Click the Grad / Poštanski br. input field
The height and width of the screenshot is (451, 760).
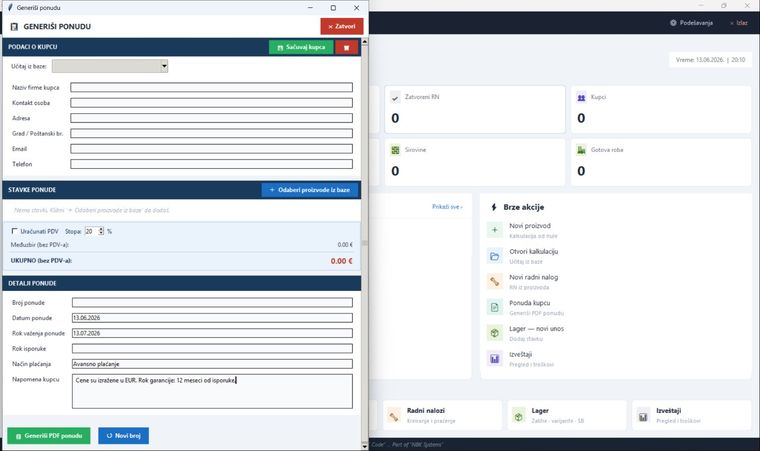click(211, 133)
